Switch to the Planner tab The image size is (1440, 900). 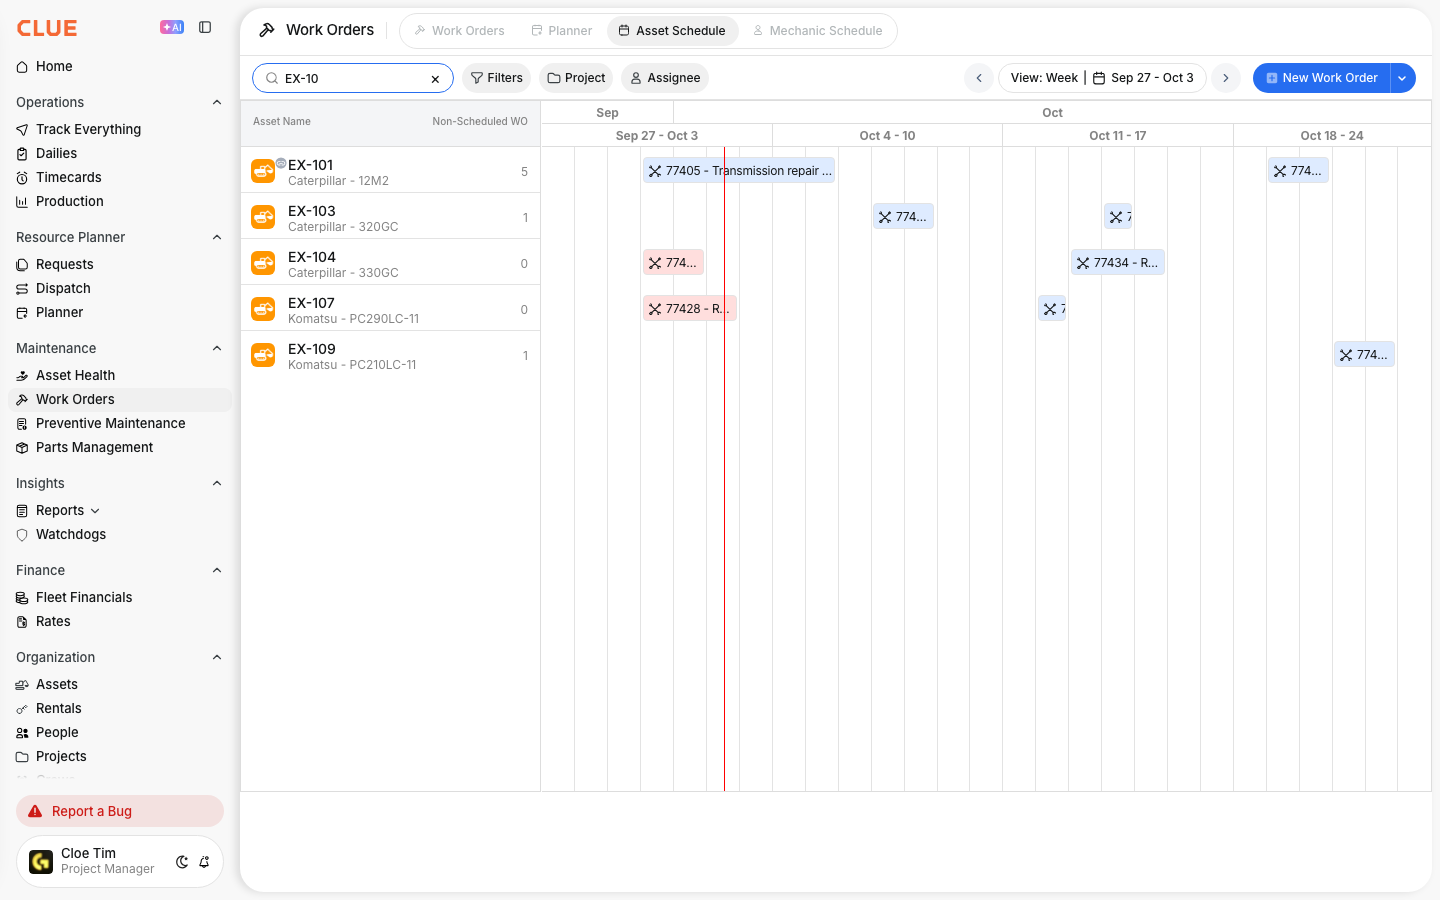tap(562, 31)
